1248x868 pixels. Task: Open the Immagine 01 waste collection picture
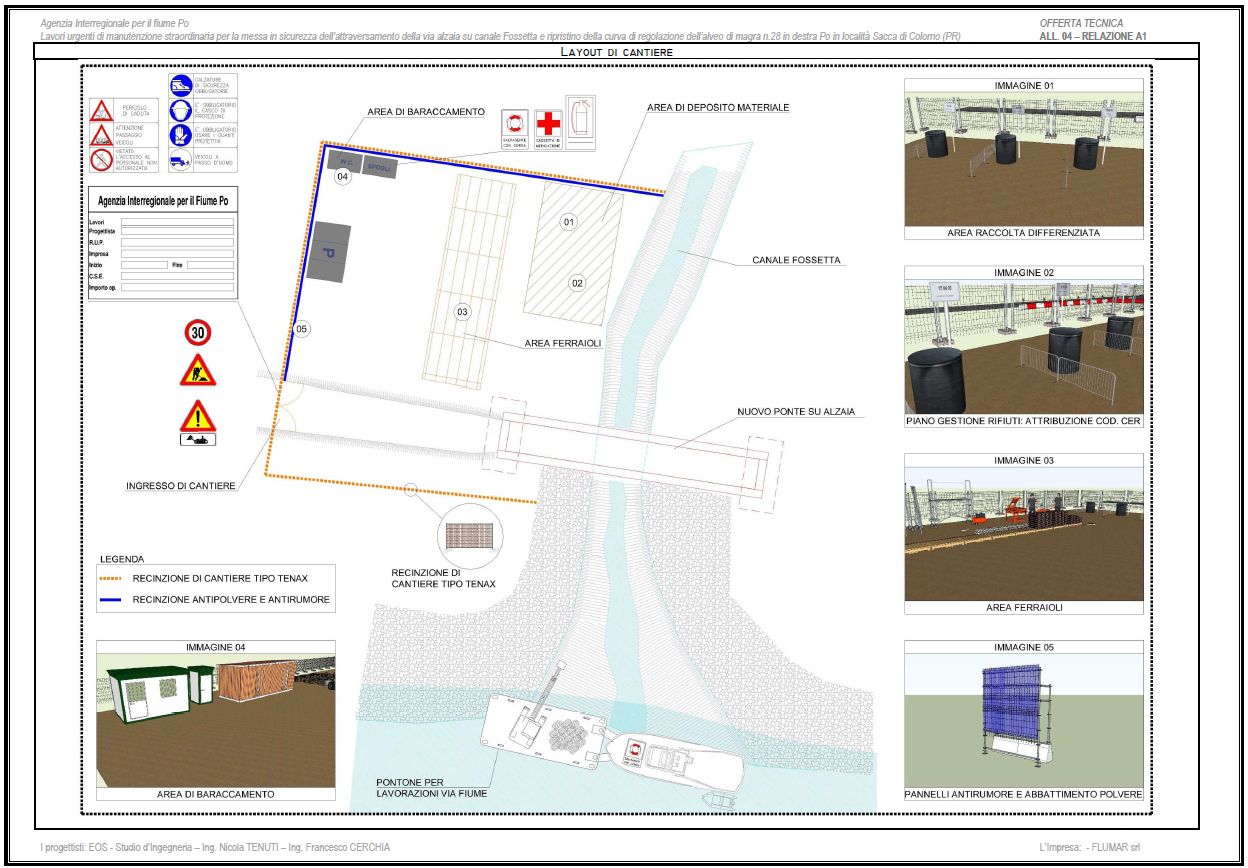click(1024, 159)
